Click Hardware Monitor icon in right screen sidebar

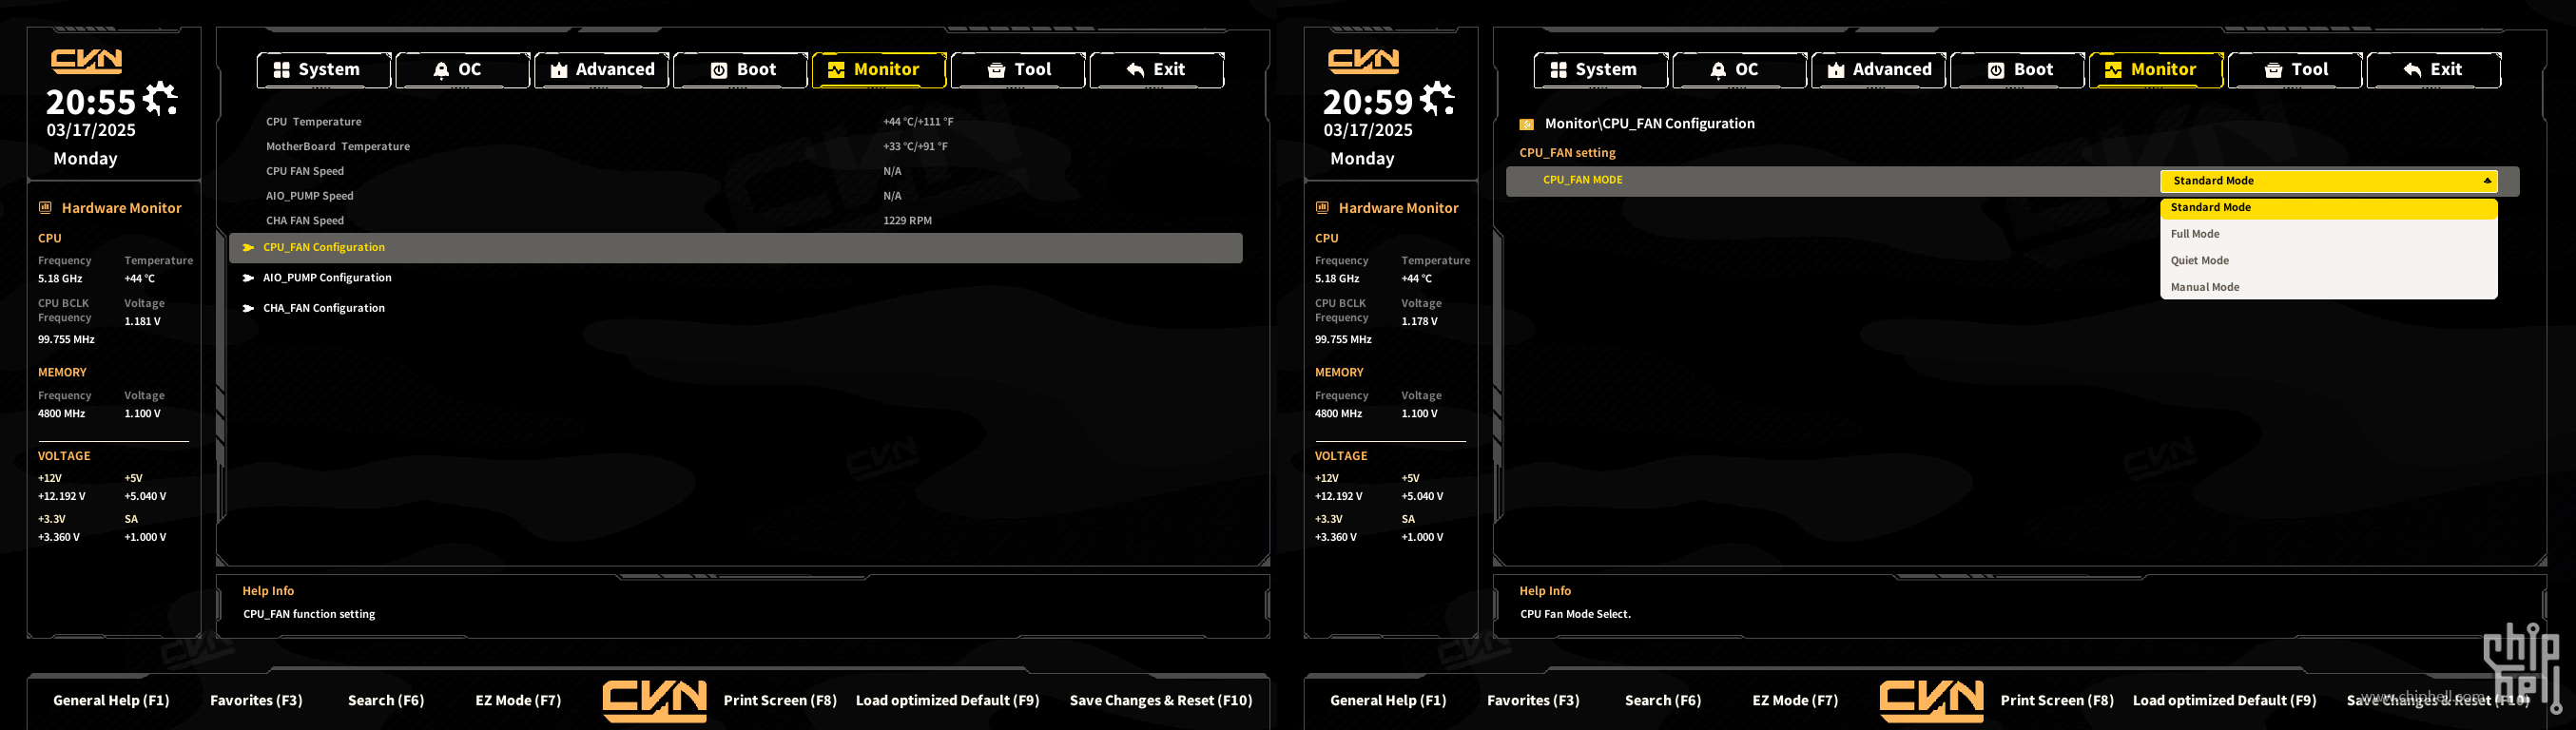coord(1322,208)
